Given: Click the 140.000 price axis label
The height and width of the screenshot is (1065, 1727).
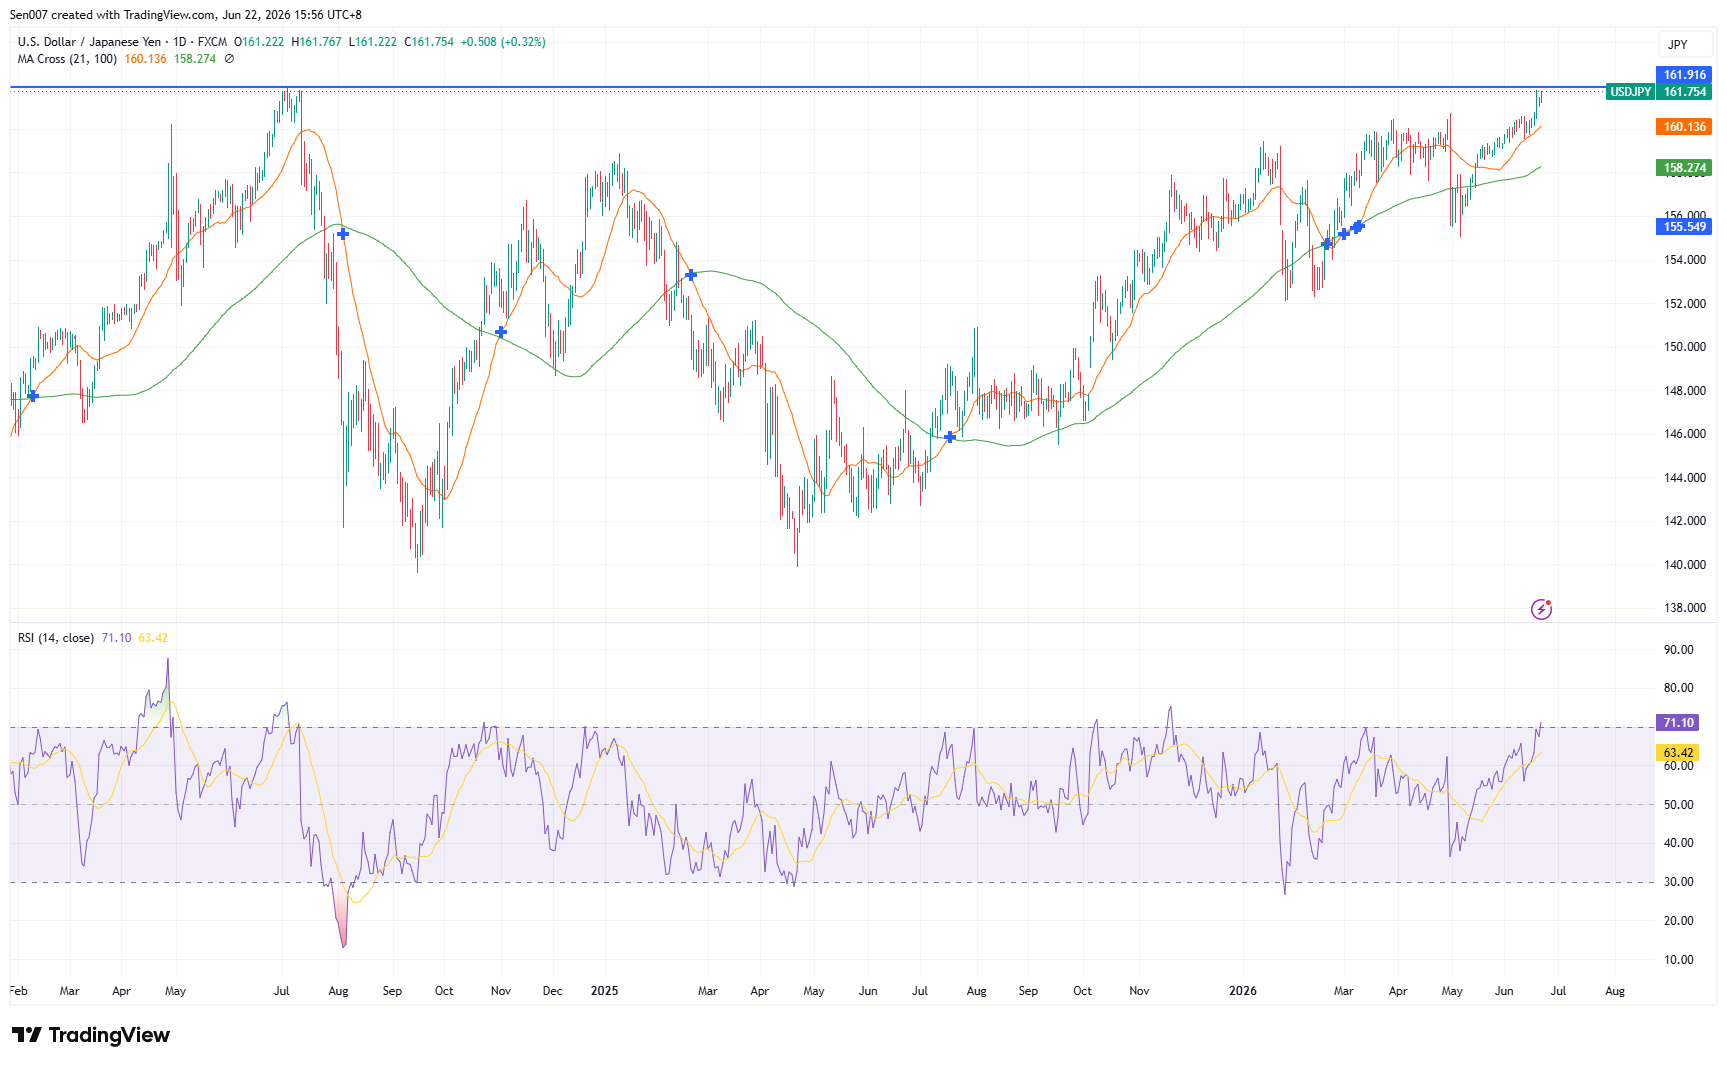Looking at the screenshot, I should click(x=1685, y=565).
